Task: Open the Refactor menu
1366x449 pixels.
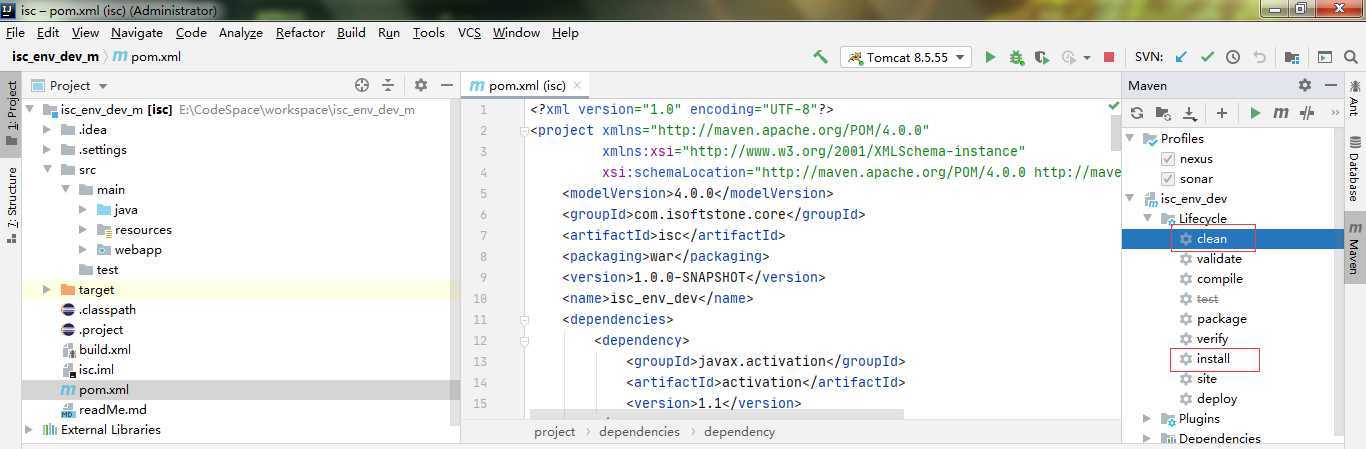Action: [x=300, y=32]
